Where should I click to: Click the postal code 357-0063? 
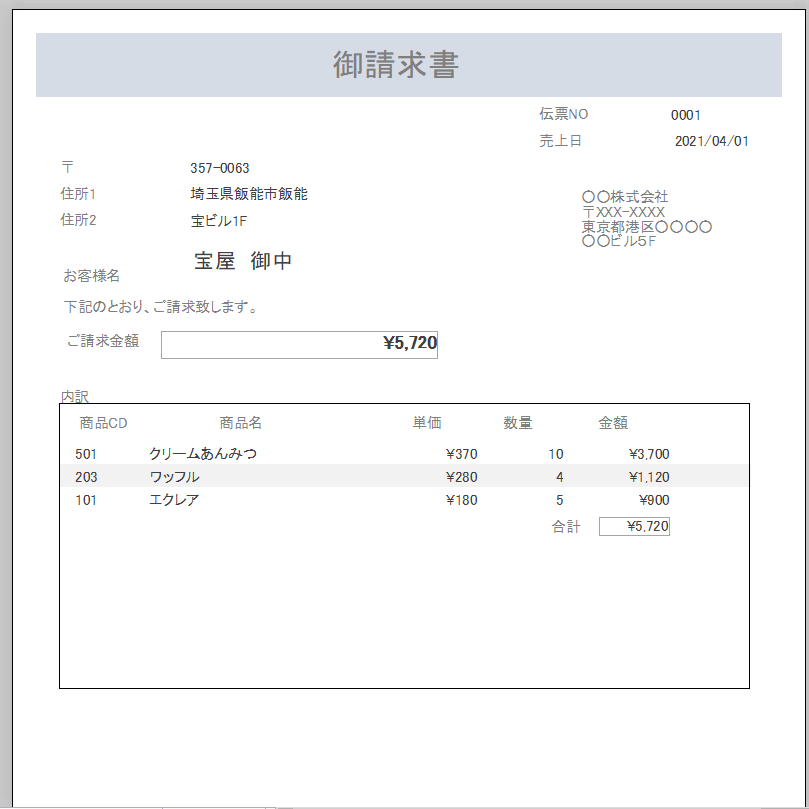click(219, 168)
